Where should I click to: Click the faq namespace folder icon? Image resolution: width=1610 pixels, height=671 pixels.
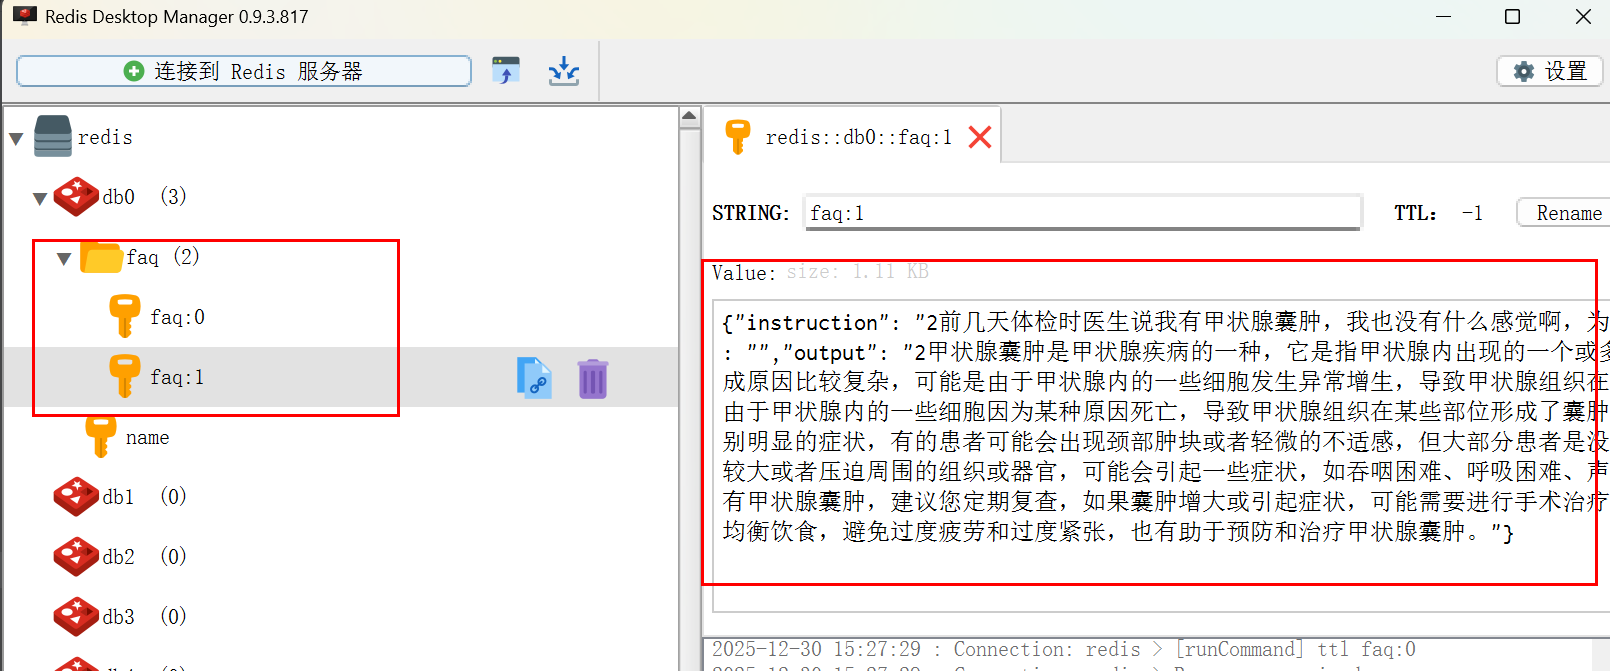coord(101,257)
